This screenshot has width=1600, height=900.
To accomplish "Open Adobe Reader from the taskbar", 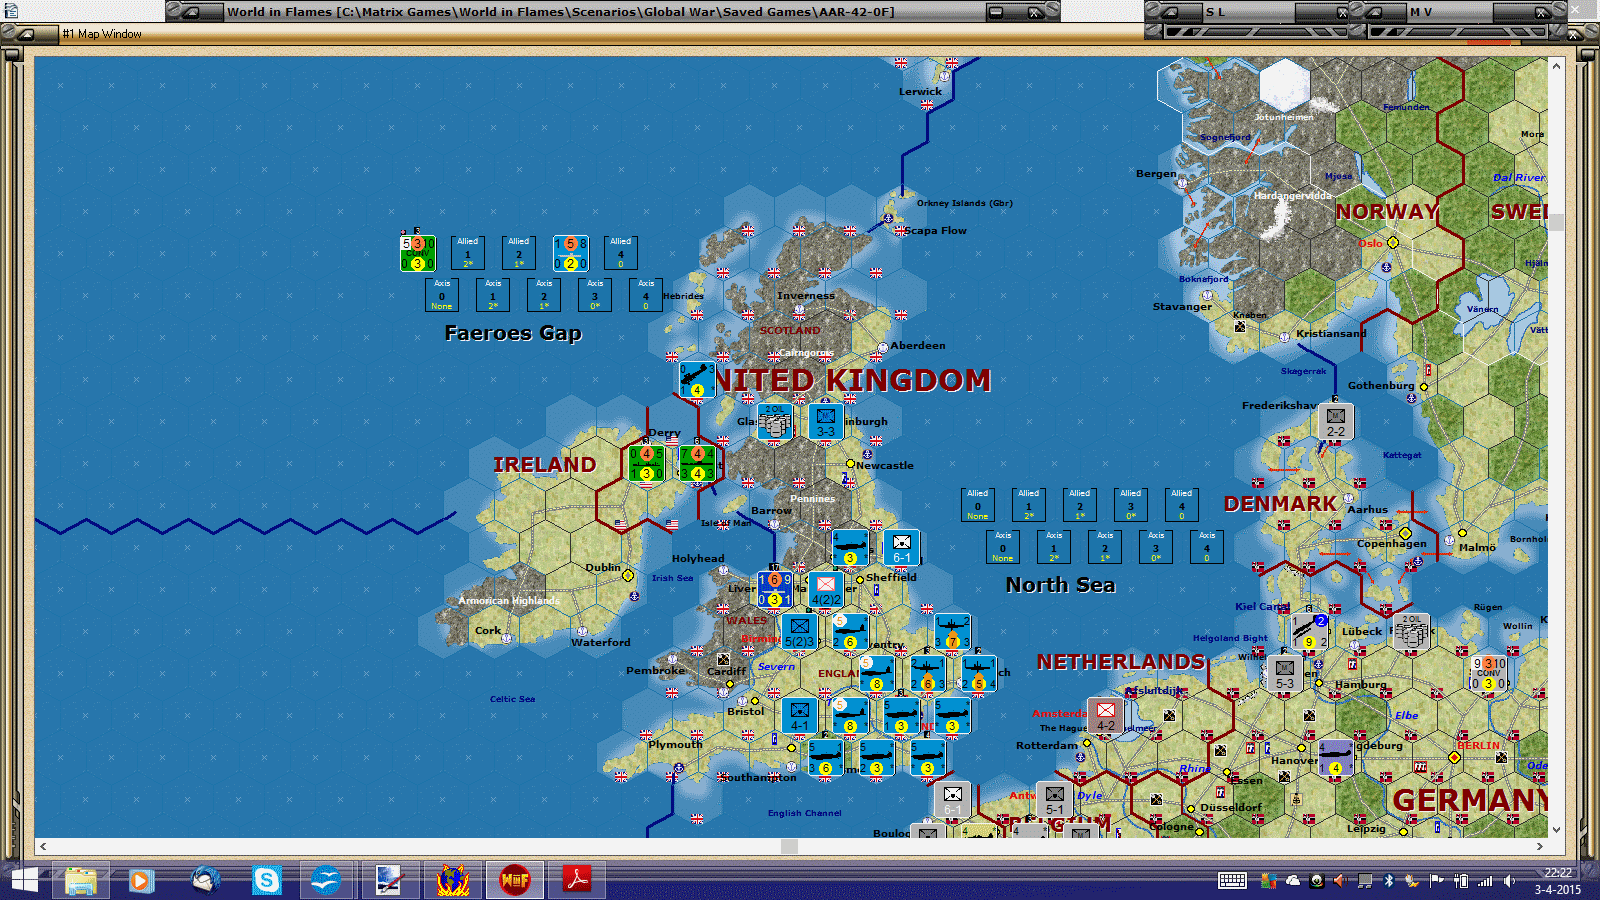I will [576, 880].
